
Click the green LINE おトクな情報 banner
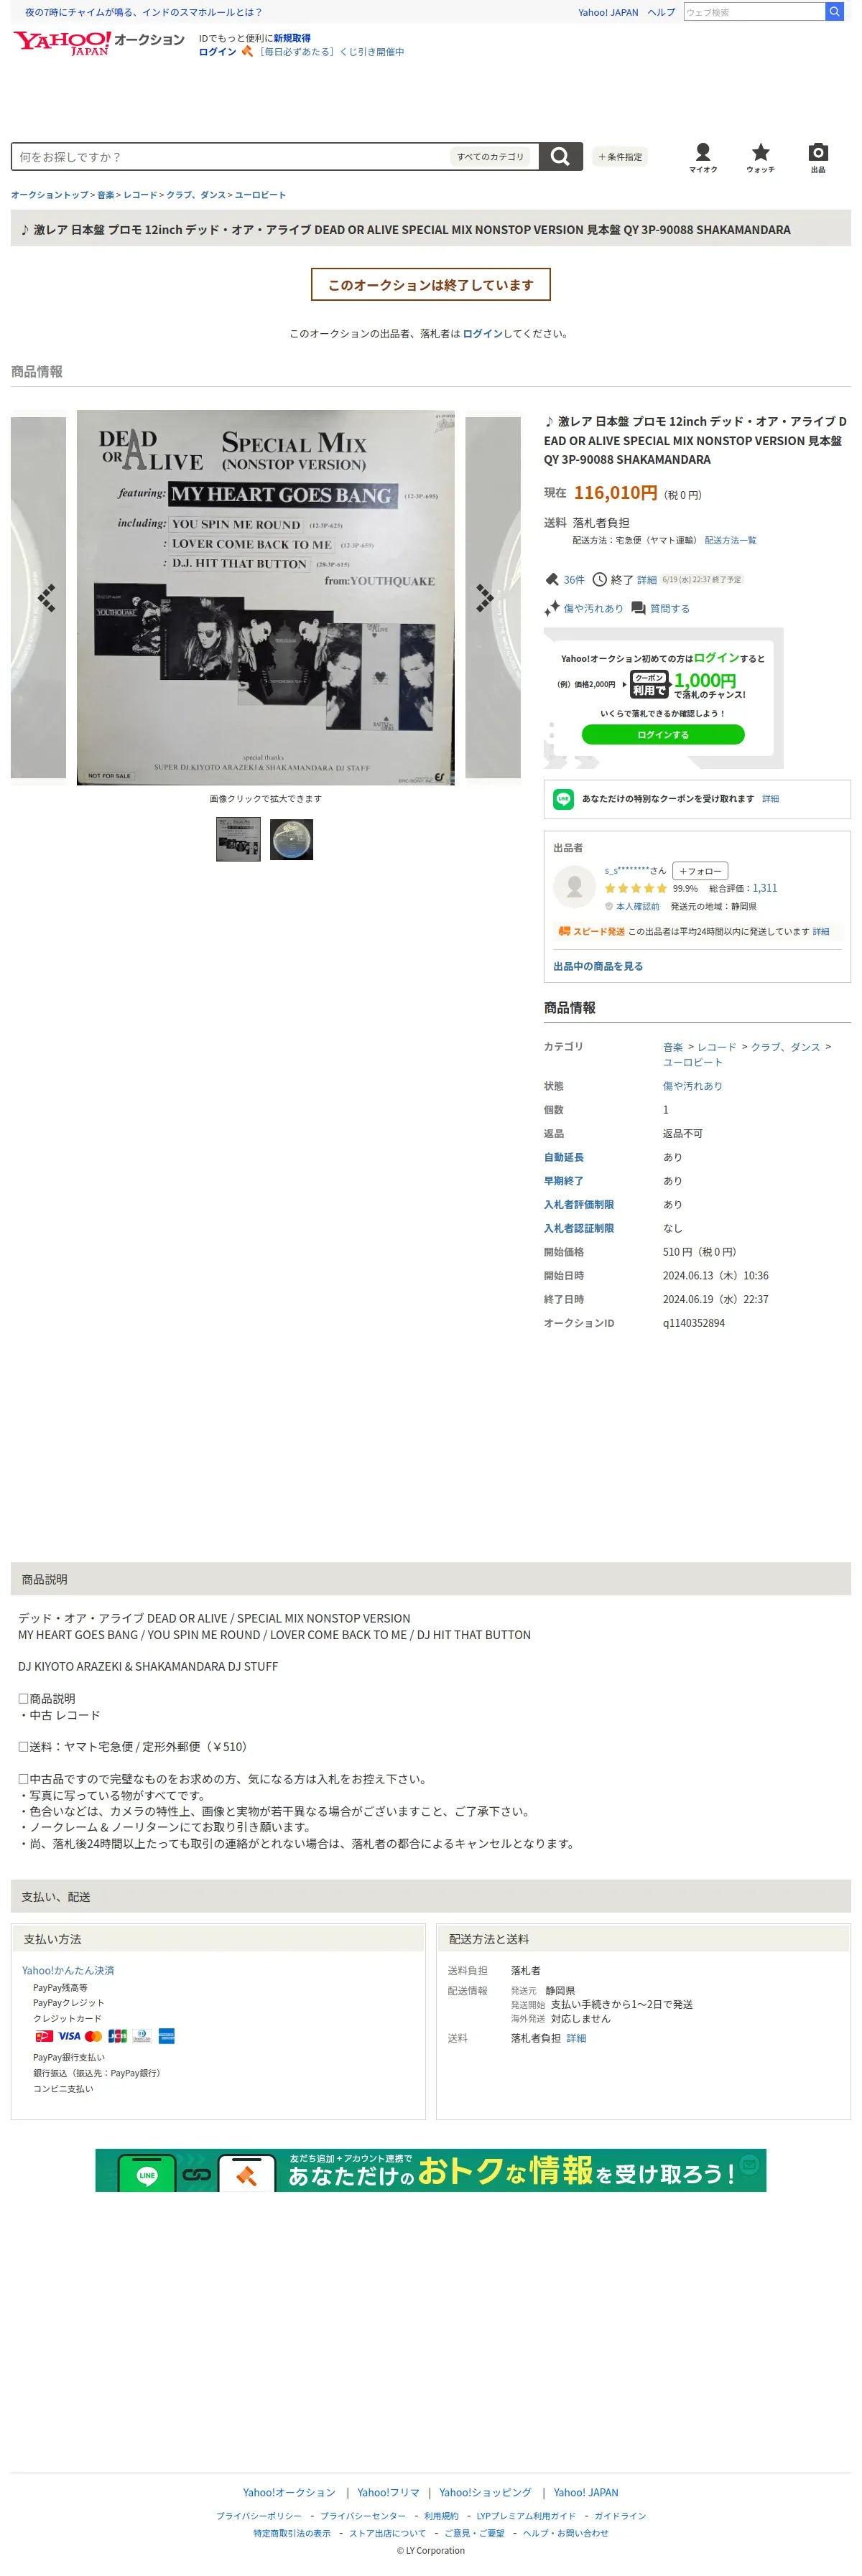point(431,2170)
